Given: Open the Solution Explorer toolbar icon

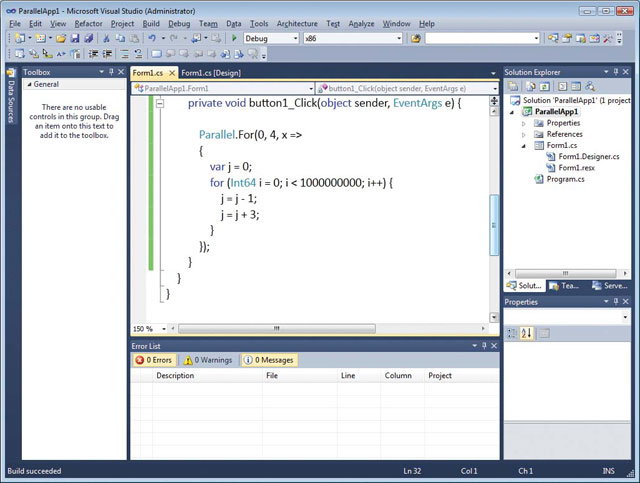Looking at the screenshot, I should click(x=553, y=38).
